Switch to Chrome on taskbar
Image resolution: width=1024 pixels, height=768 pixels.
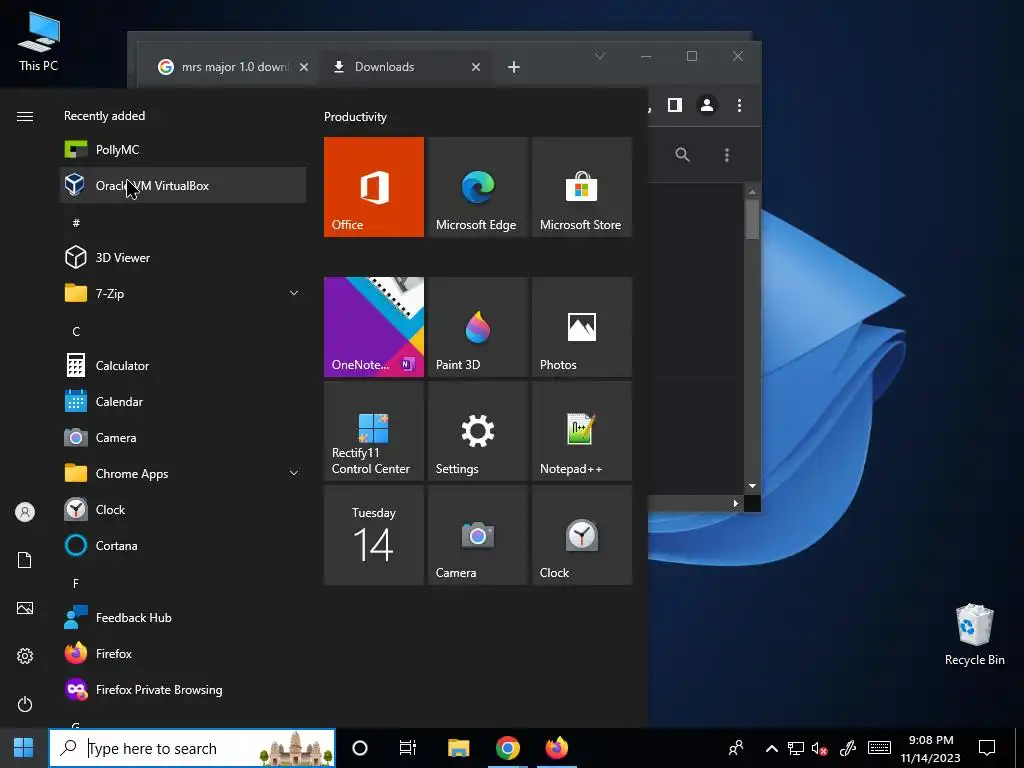[507, 748]
